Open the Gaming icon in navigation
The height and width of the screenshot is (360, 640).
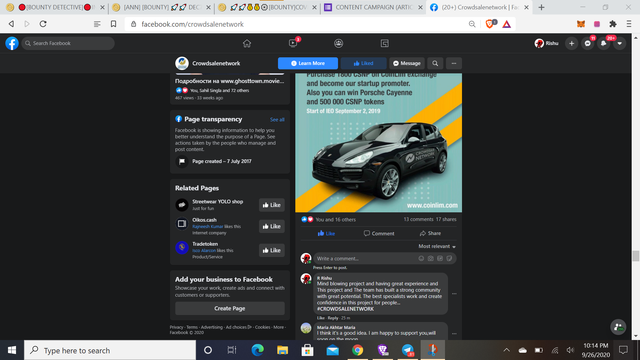point(384,43)
